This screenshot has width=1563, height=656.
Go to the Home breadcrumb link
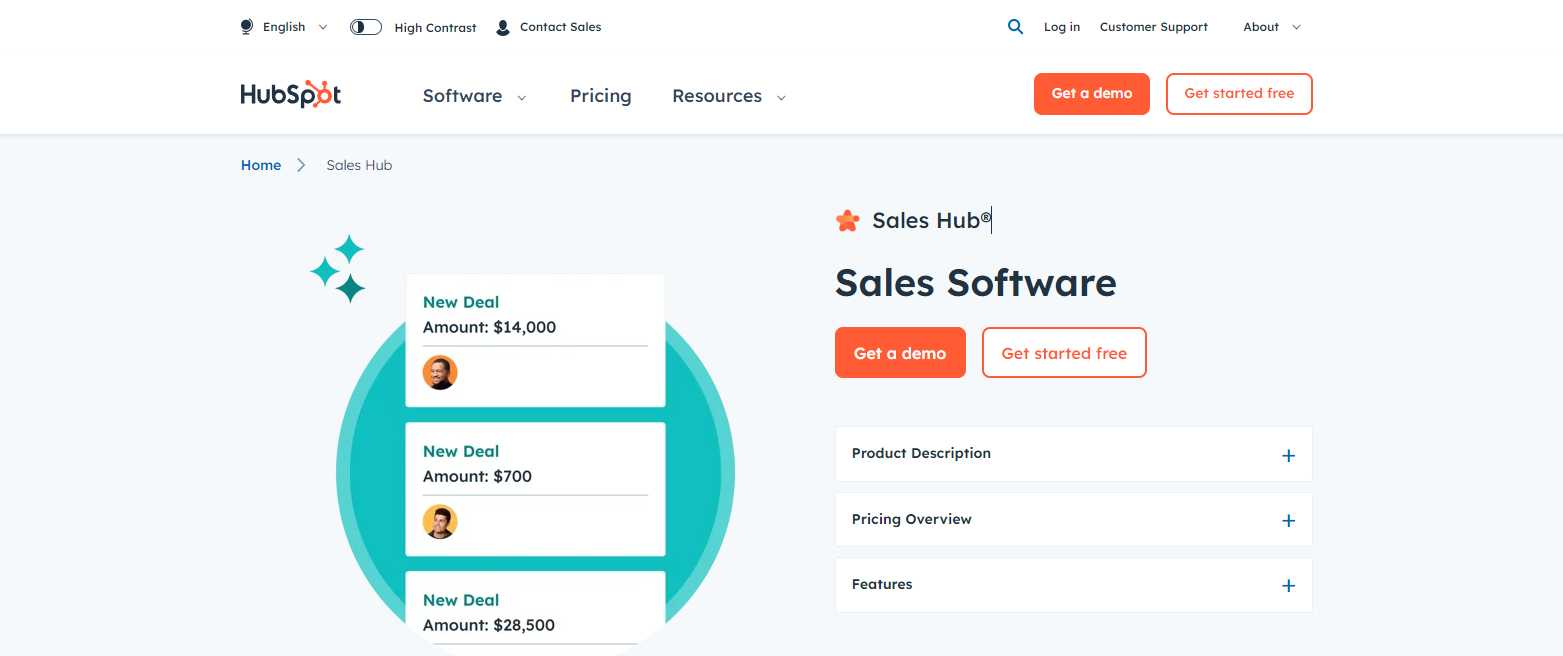point(261,165)
